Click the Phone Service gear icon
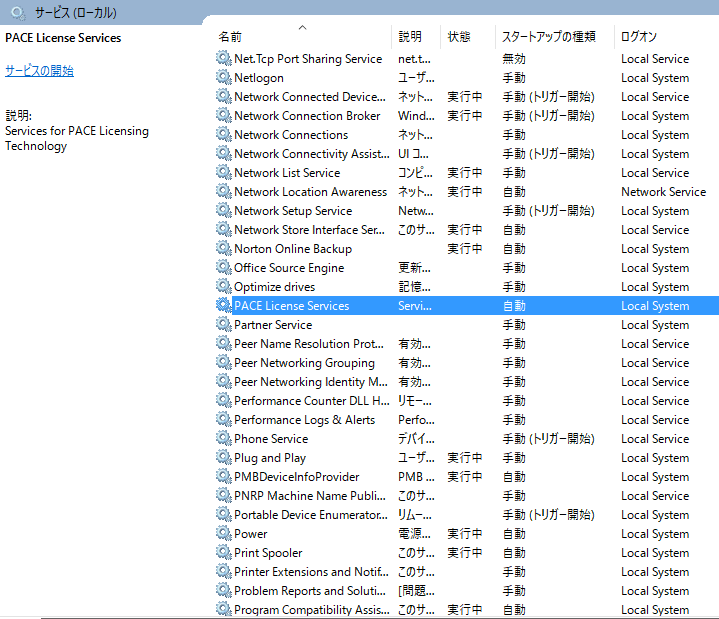Image resolution: width=719 pixels, height=619 pixels. tap(223, 439)
